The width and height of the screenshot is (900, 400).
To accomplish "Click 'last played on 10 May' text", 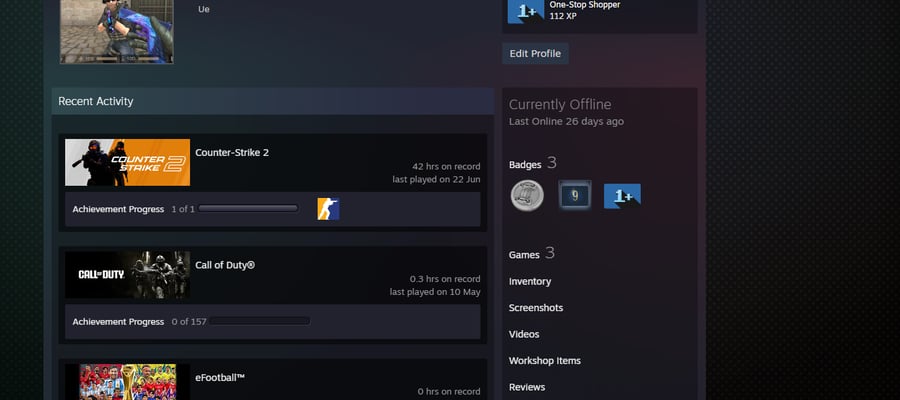I will tap(435, 292).
